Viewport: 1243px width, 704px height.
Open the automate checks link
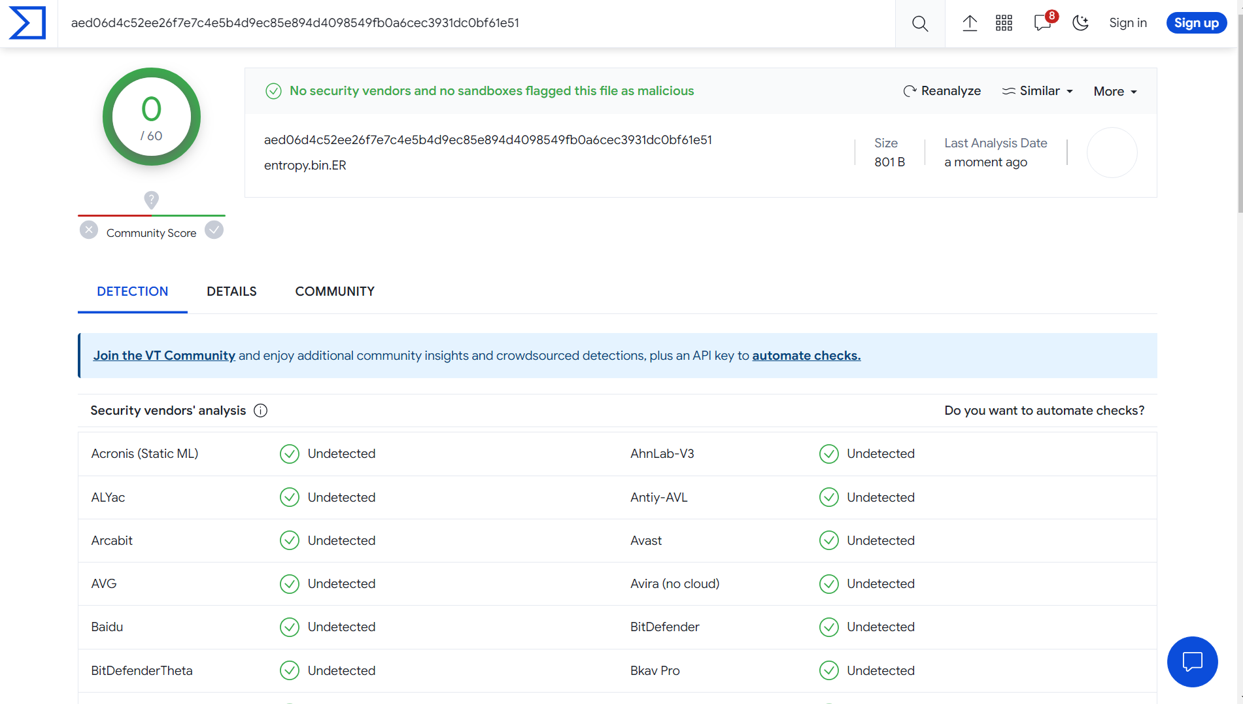806,355
